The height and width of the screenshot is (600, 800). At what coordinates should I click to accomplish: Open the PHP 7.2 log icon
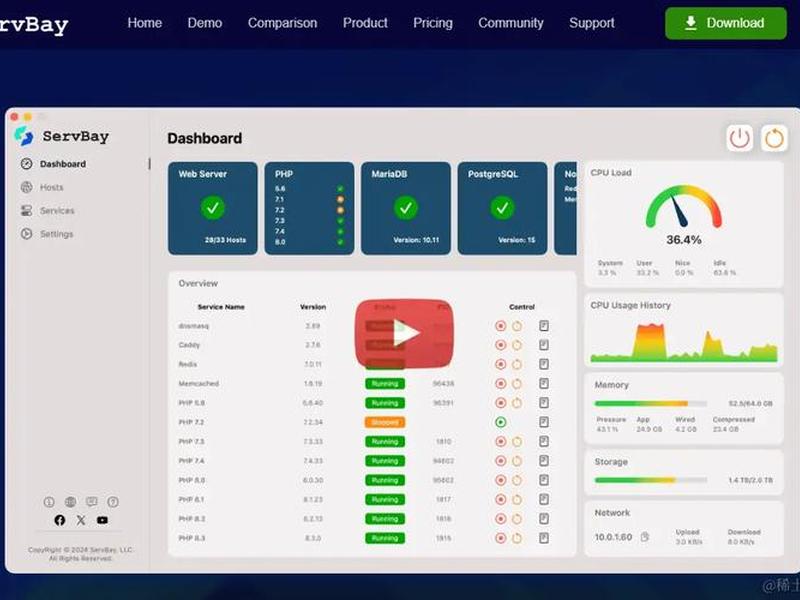[544, 422]
